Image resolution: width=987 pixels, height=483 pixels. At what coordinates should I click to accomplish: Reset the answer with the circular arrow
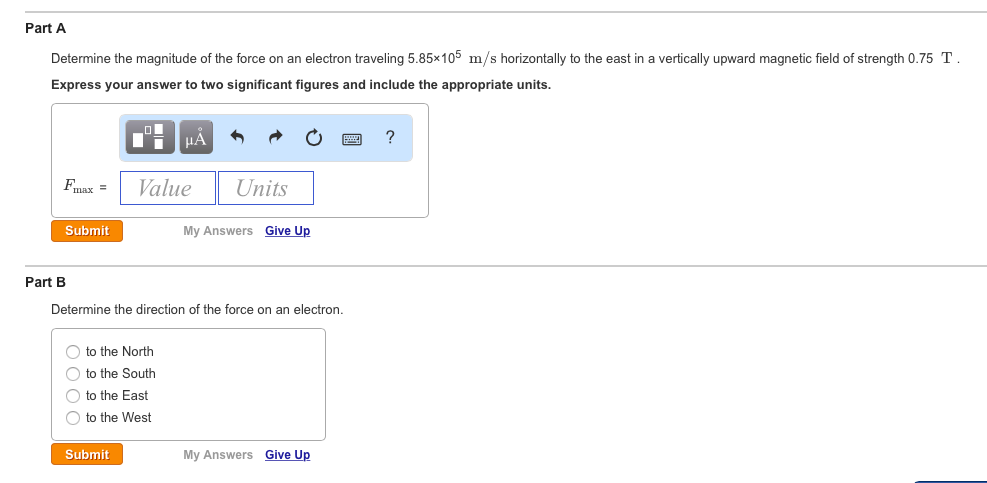[x=313, y=138]
